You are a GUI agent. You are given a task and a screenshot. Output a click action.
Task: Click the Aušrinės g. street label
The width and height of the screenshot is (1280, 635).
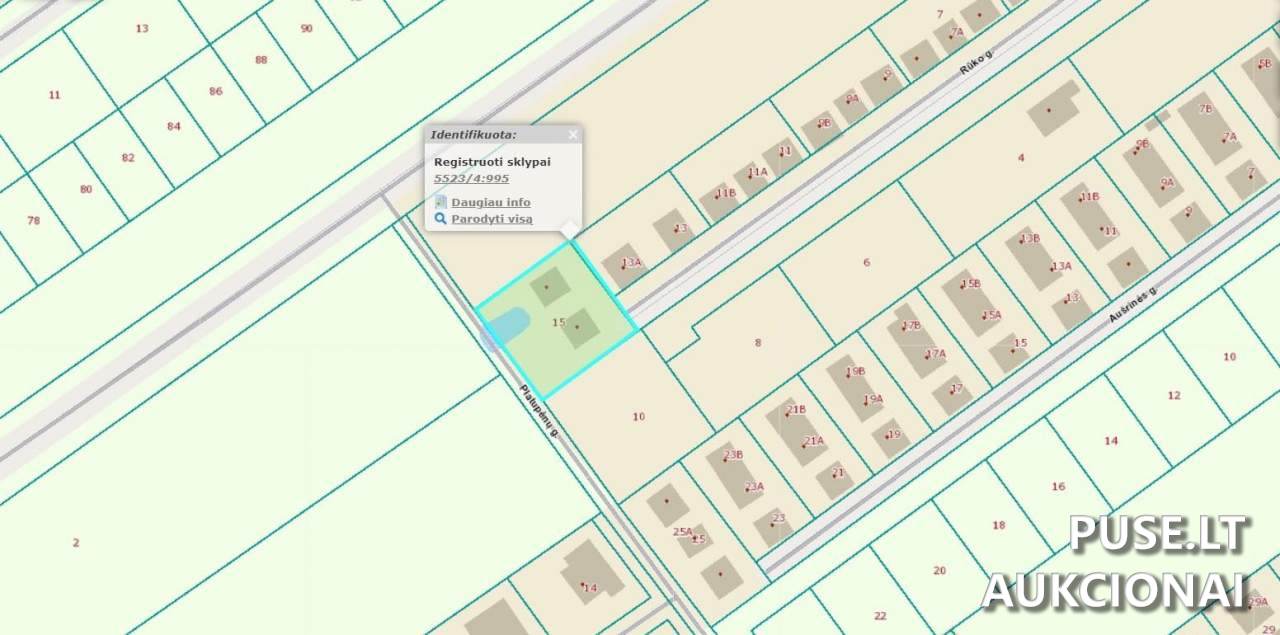click(1131, 302)
